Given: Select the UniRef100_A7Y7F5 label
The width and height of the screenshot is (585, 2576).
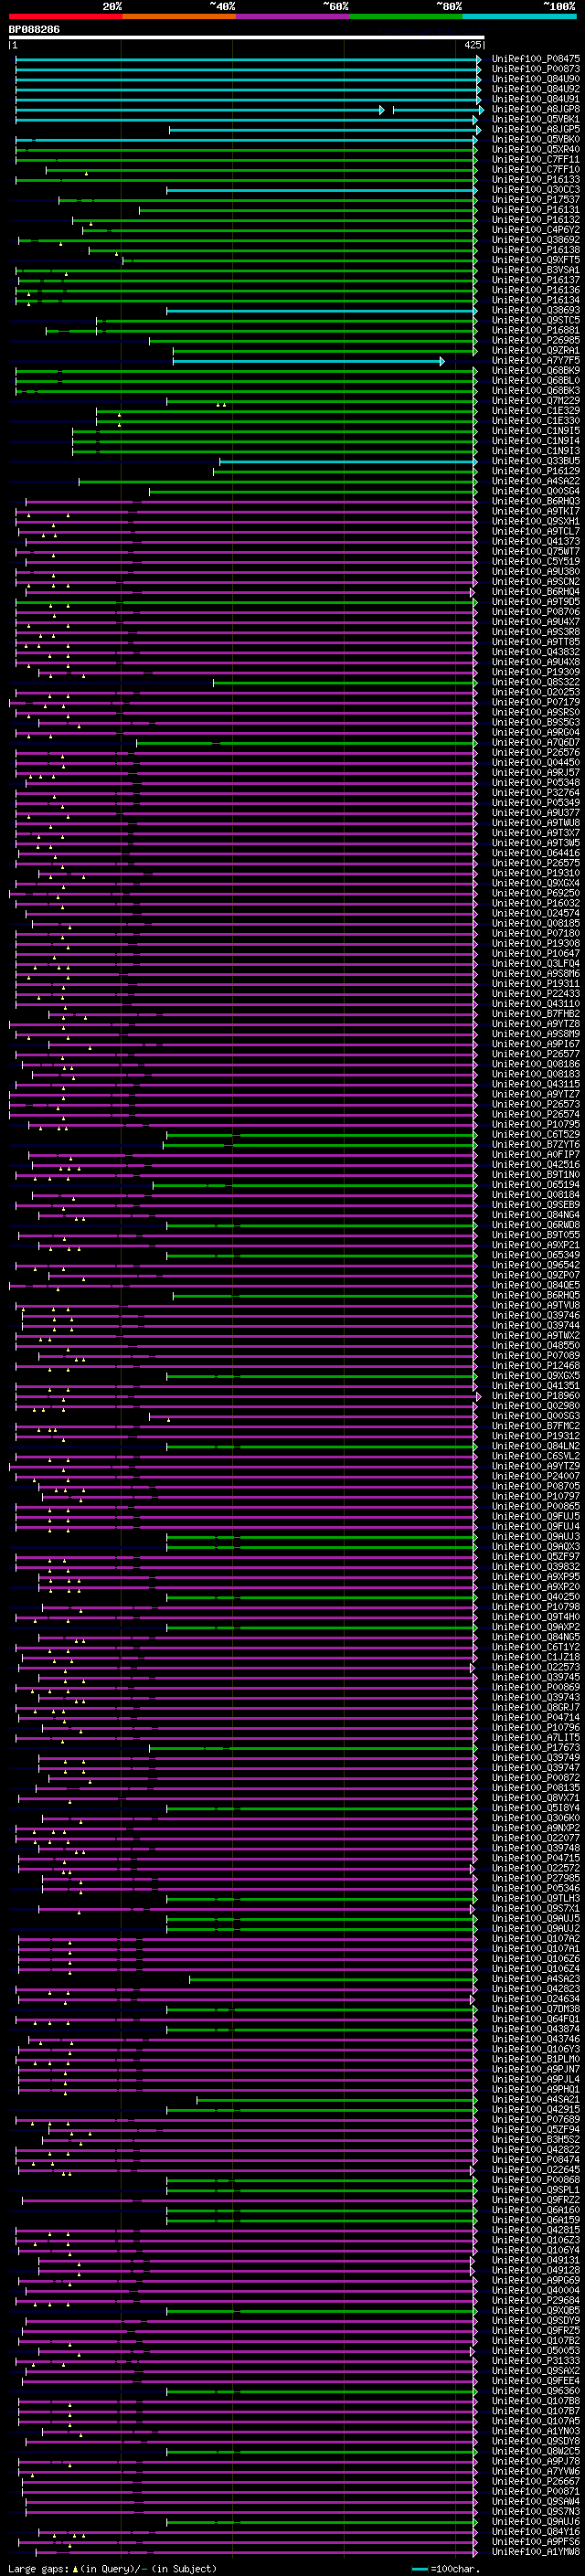Looking at the screenshot, I should pos(536,361).
